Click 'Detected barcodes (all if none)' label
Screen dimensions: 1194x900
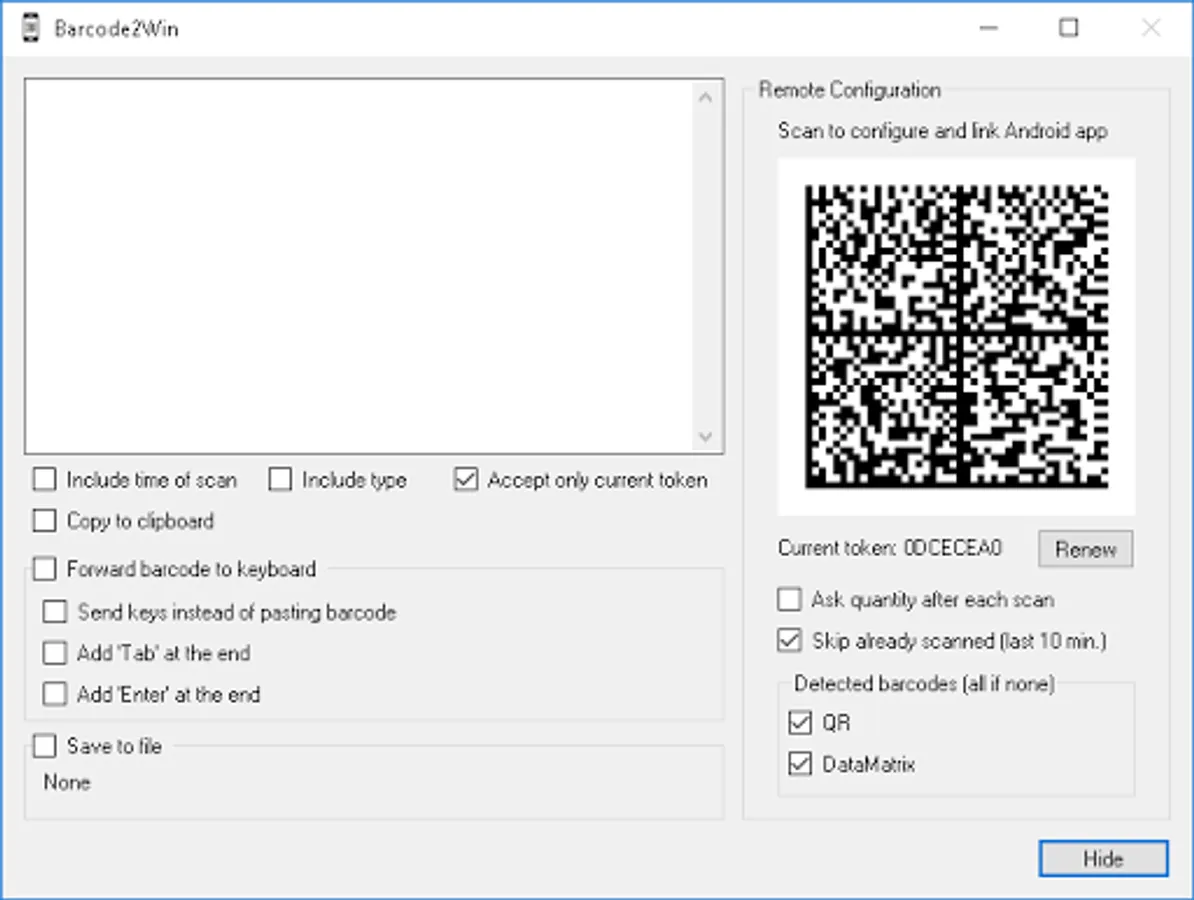point(924,684)
